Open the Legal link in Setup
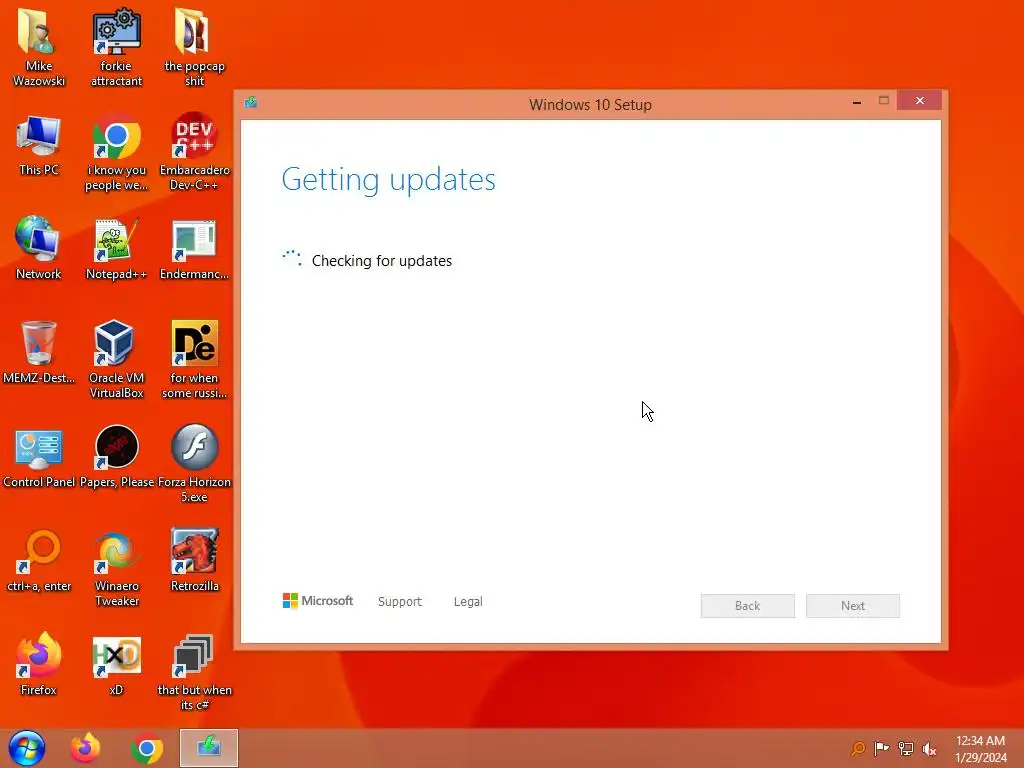 (468, 601)
